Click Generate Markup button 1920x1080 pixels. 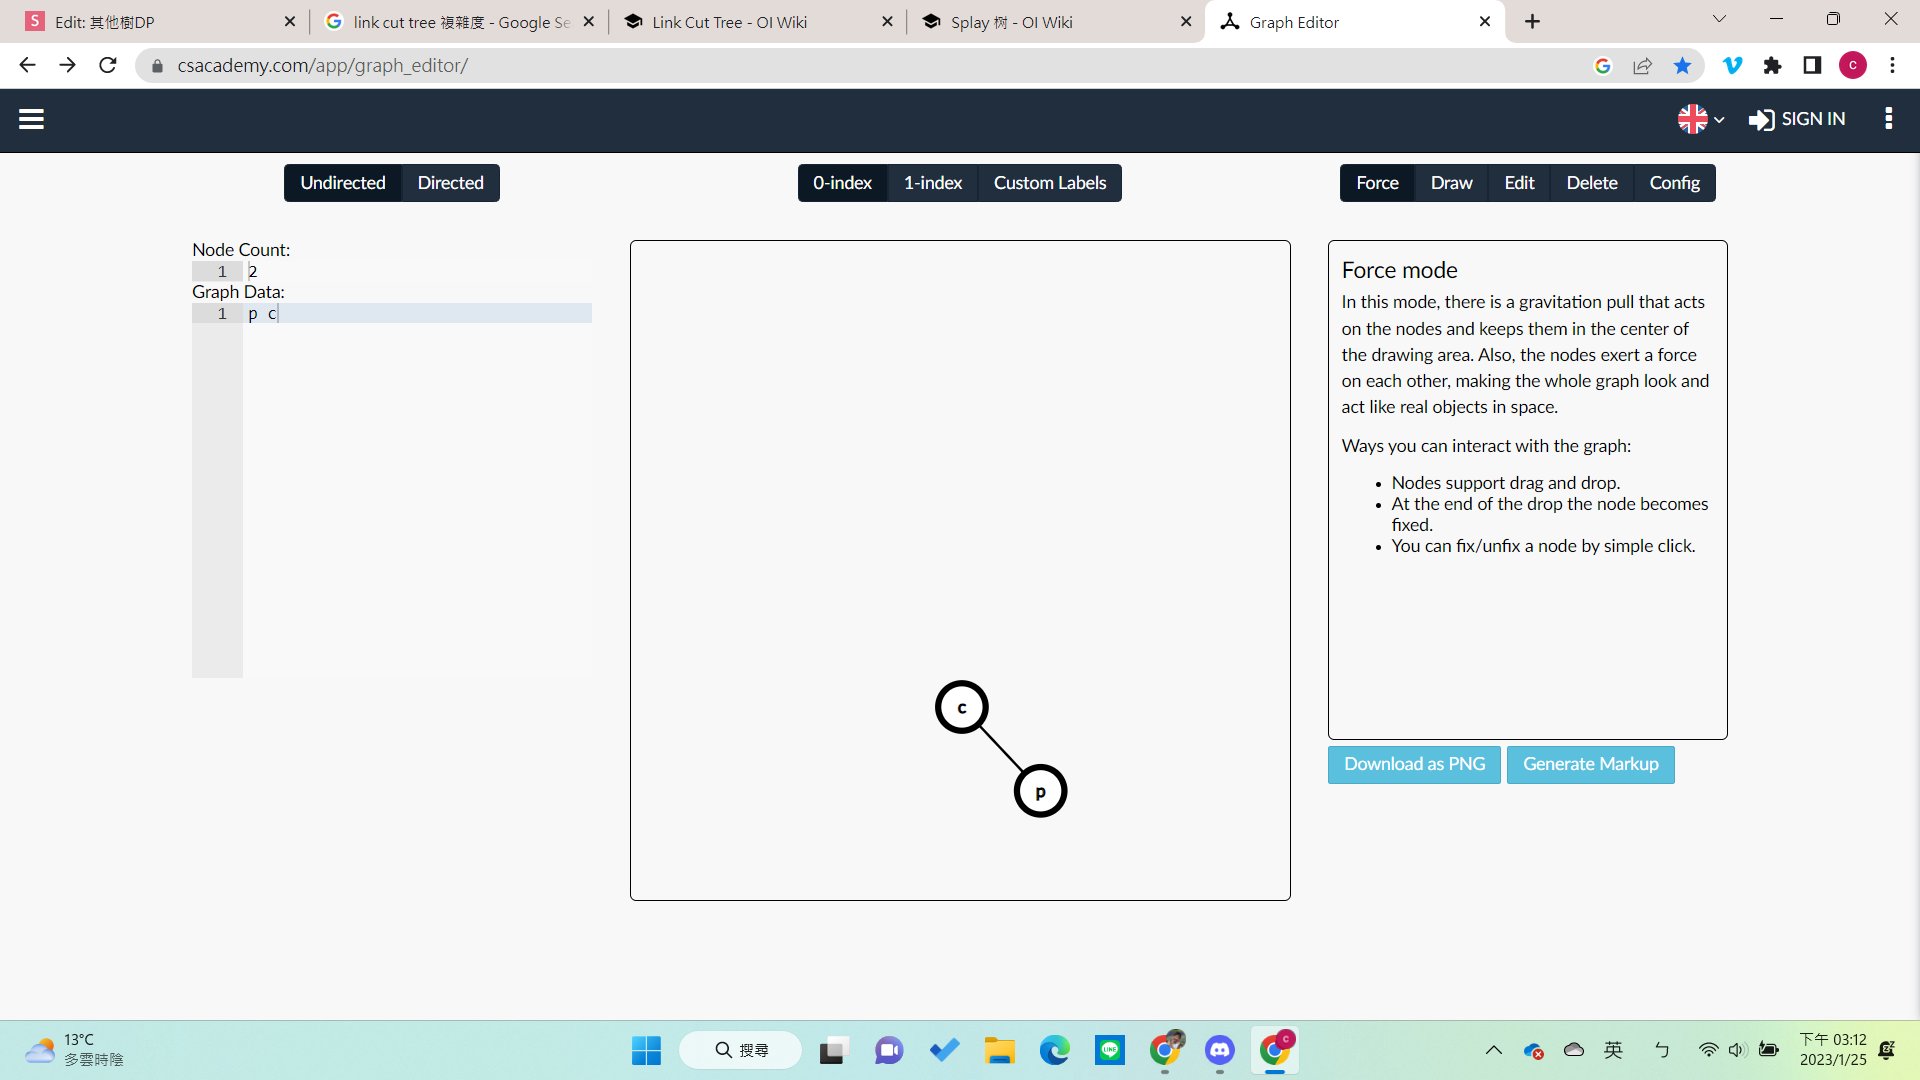[x=1590, y=764]
